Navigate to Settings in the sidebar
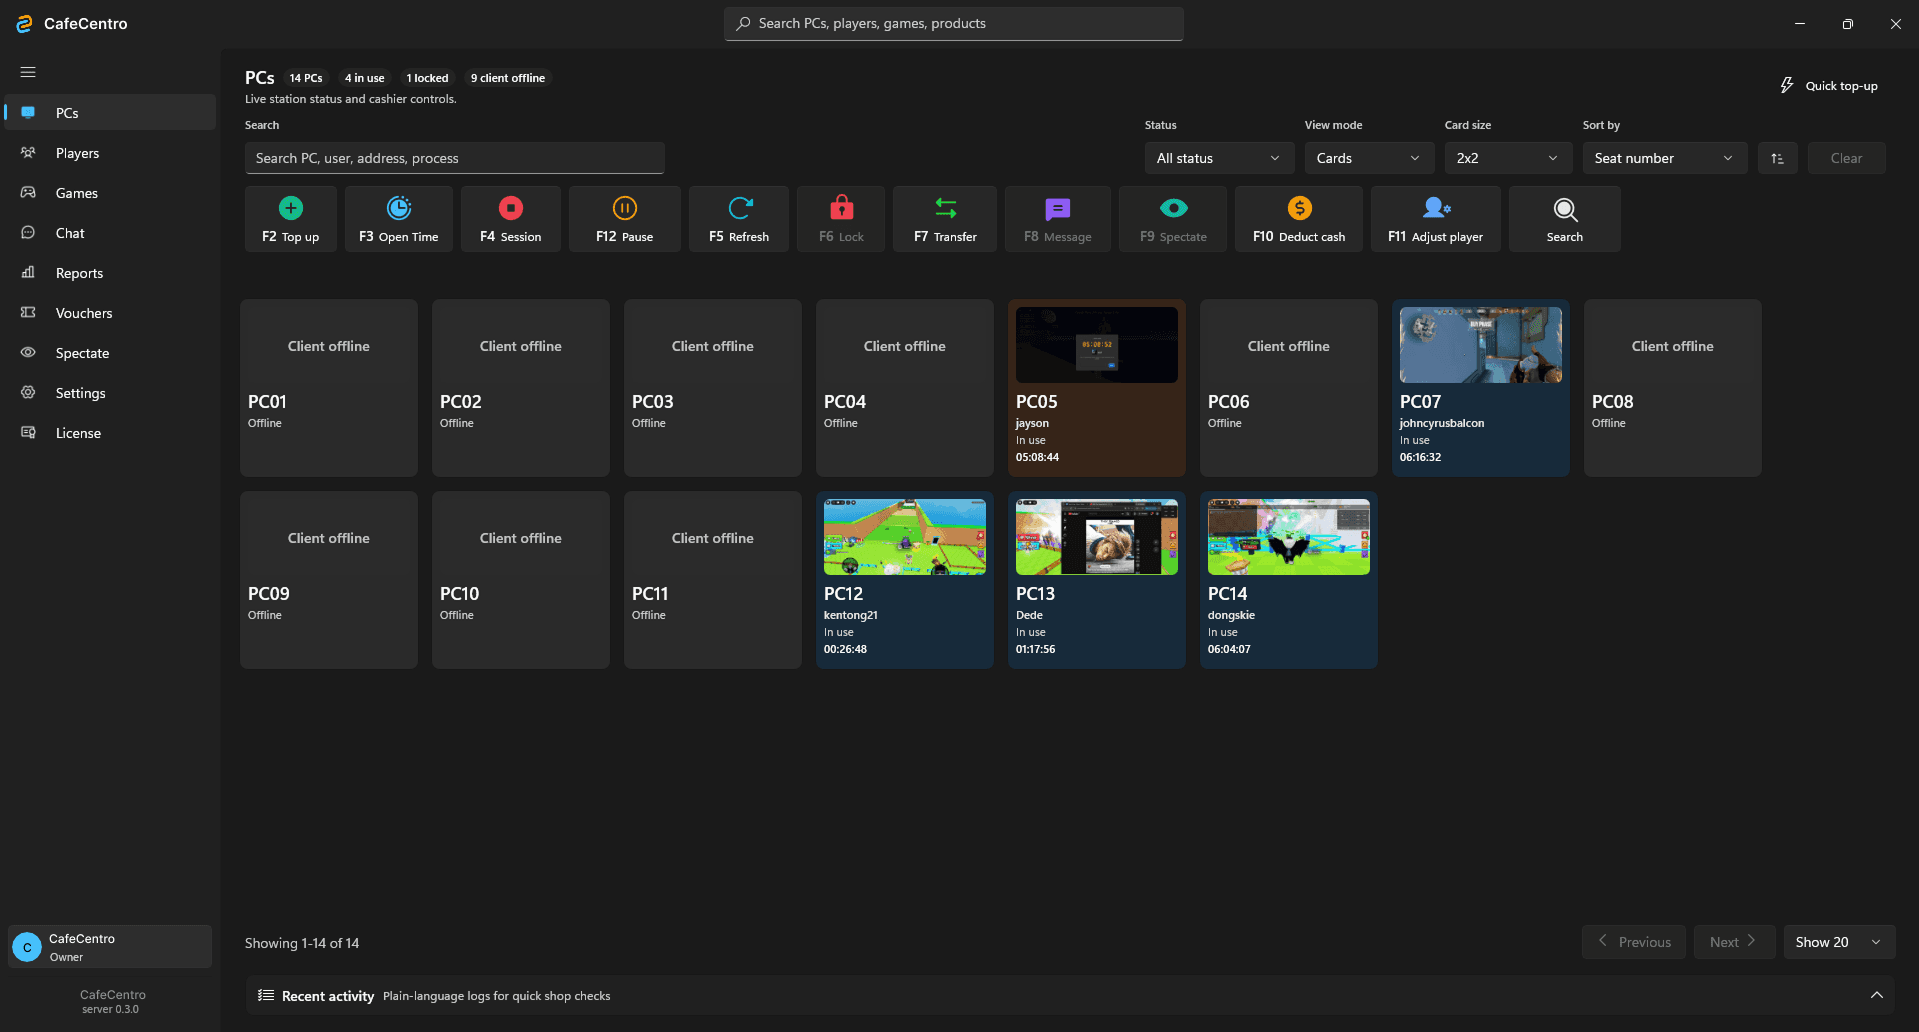The width and height of the screenshot is (1919, 1032). tap(110, 393)
